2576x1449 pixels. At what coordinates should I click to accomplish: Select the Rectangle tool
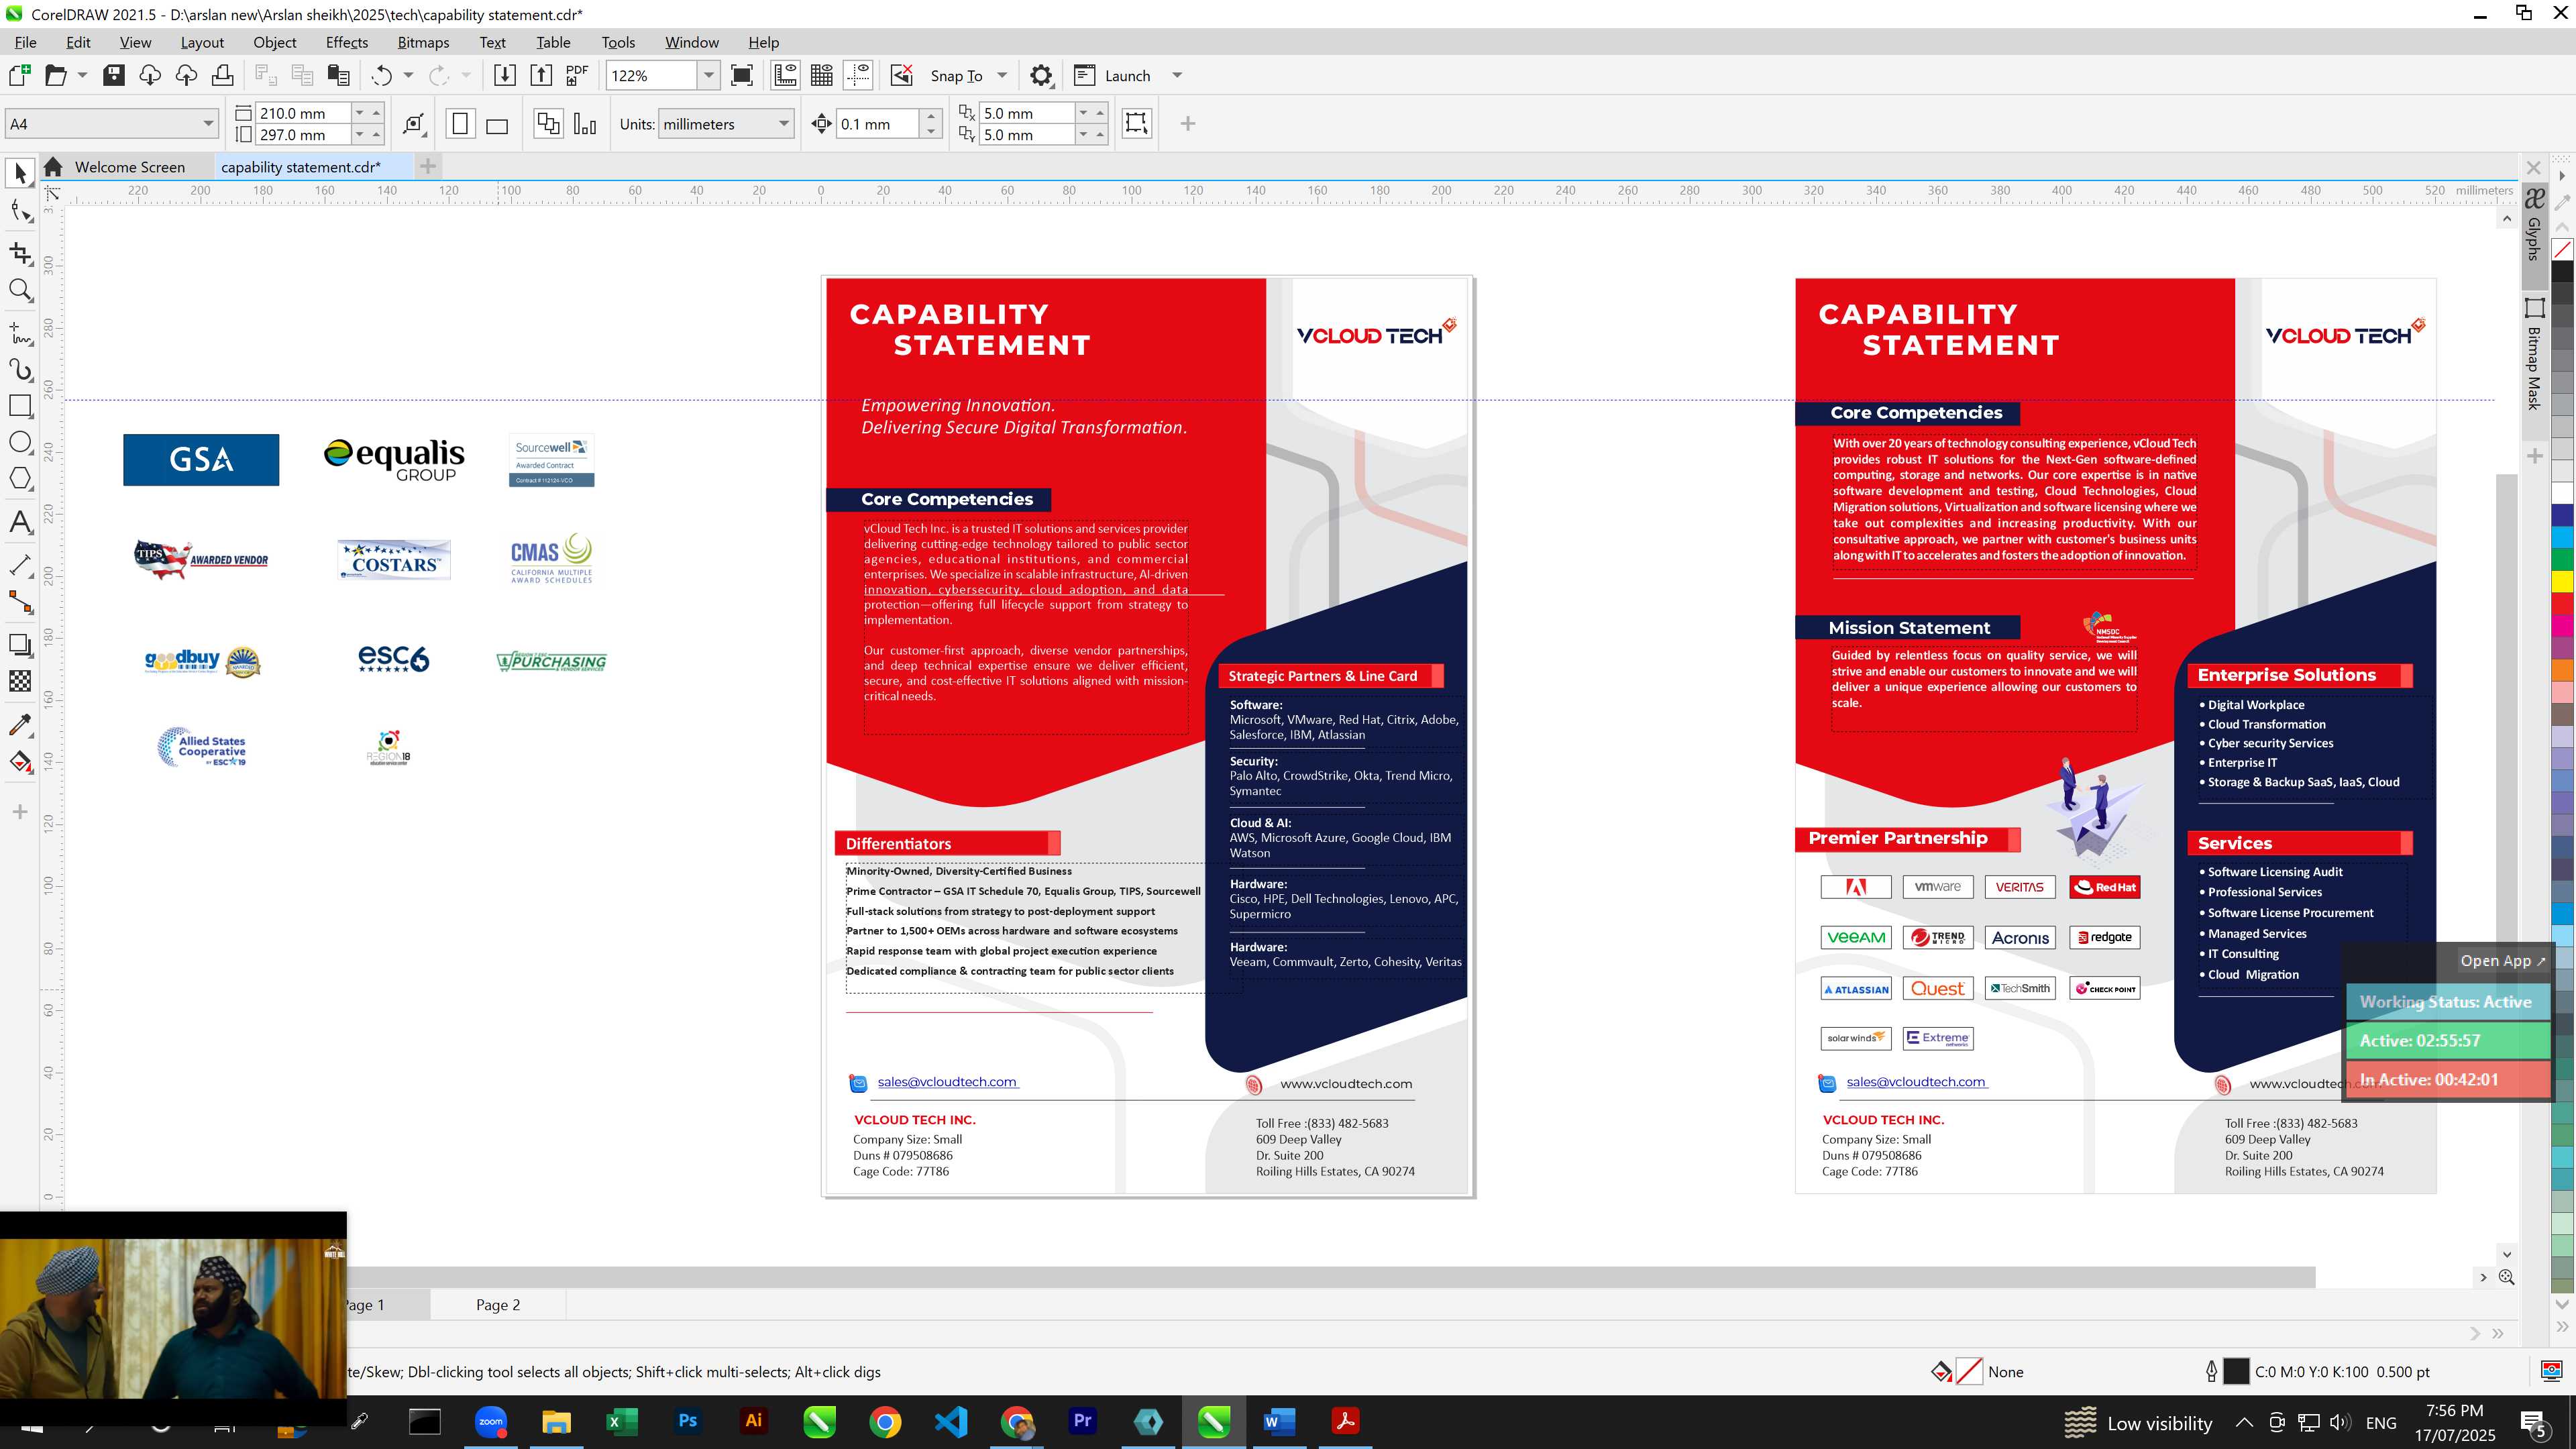20,406
